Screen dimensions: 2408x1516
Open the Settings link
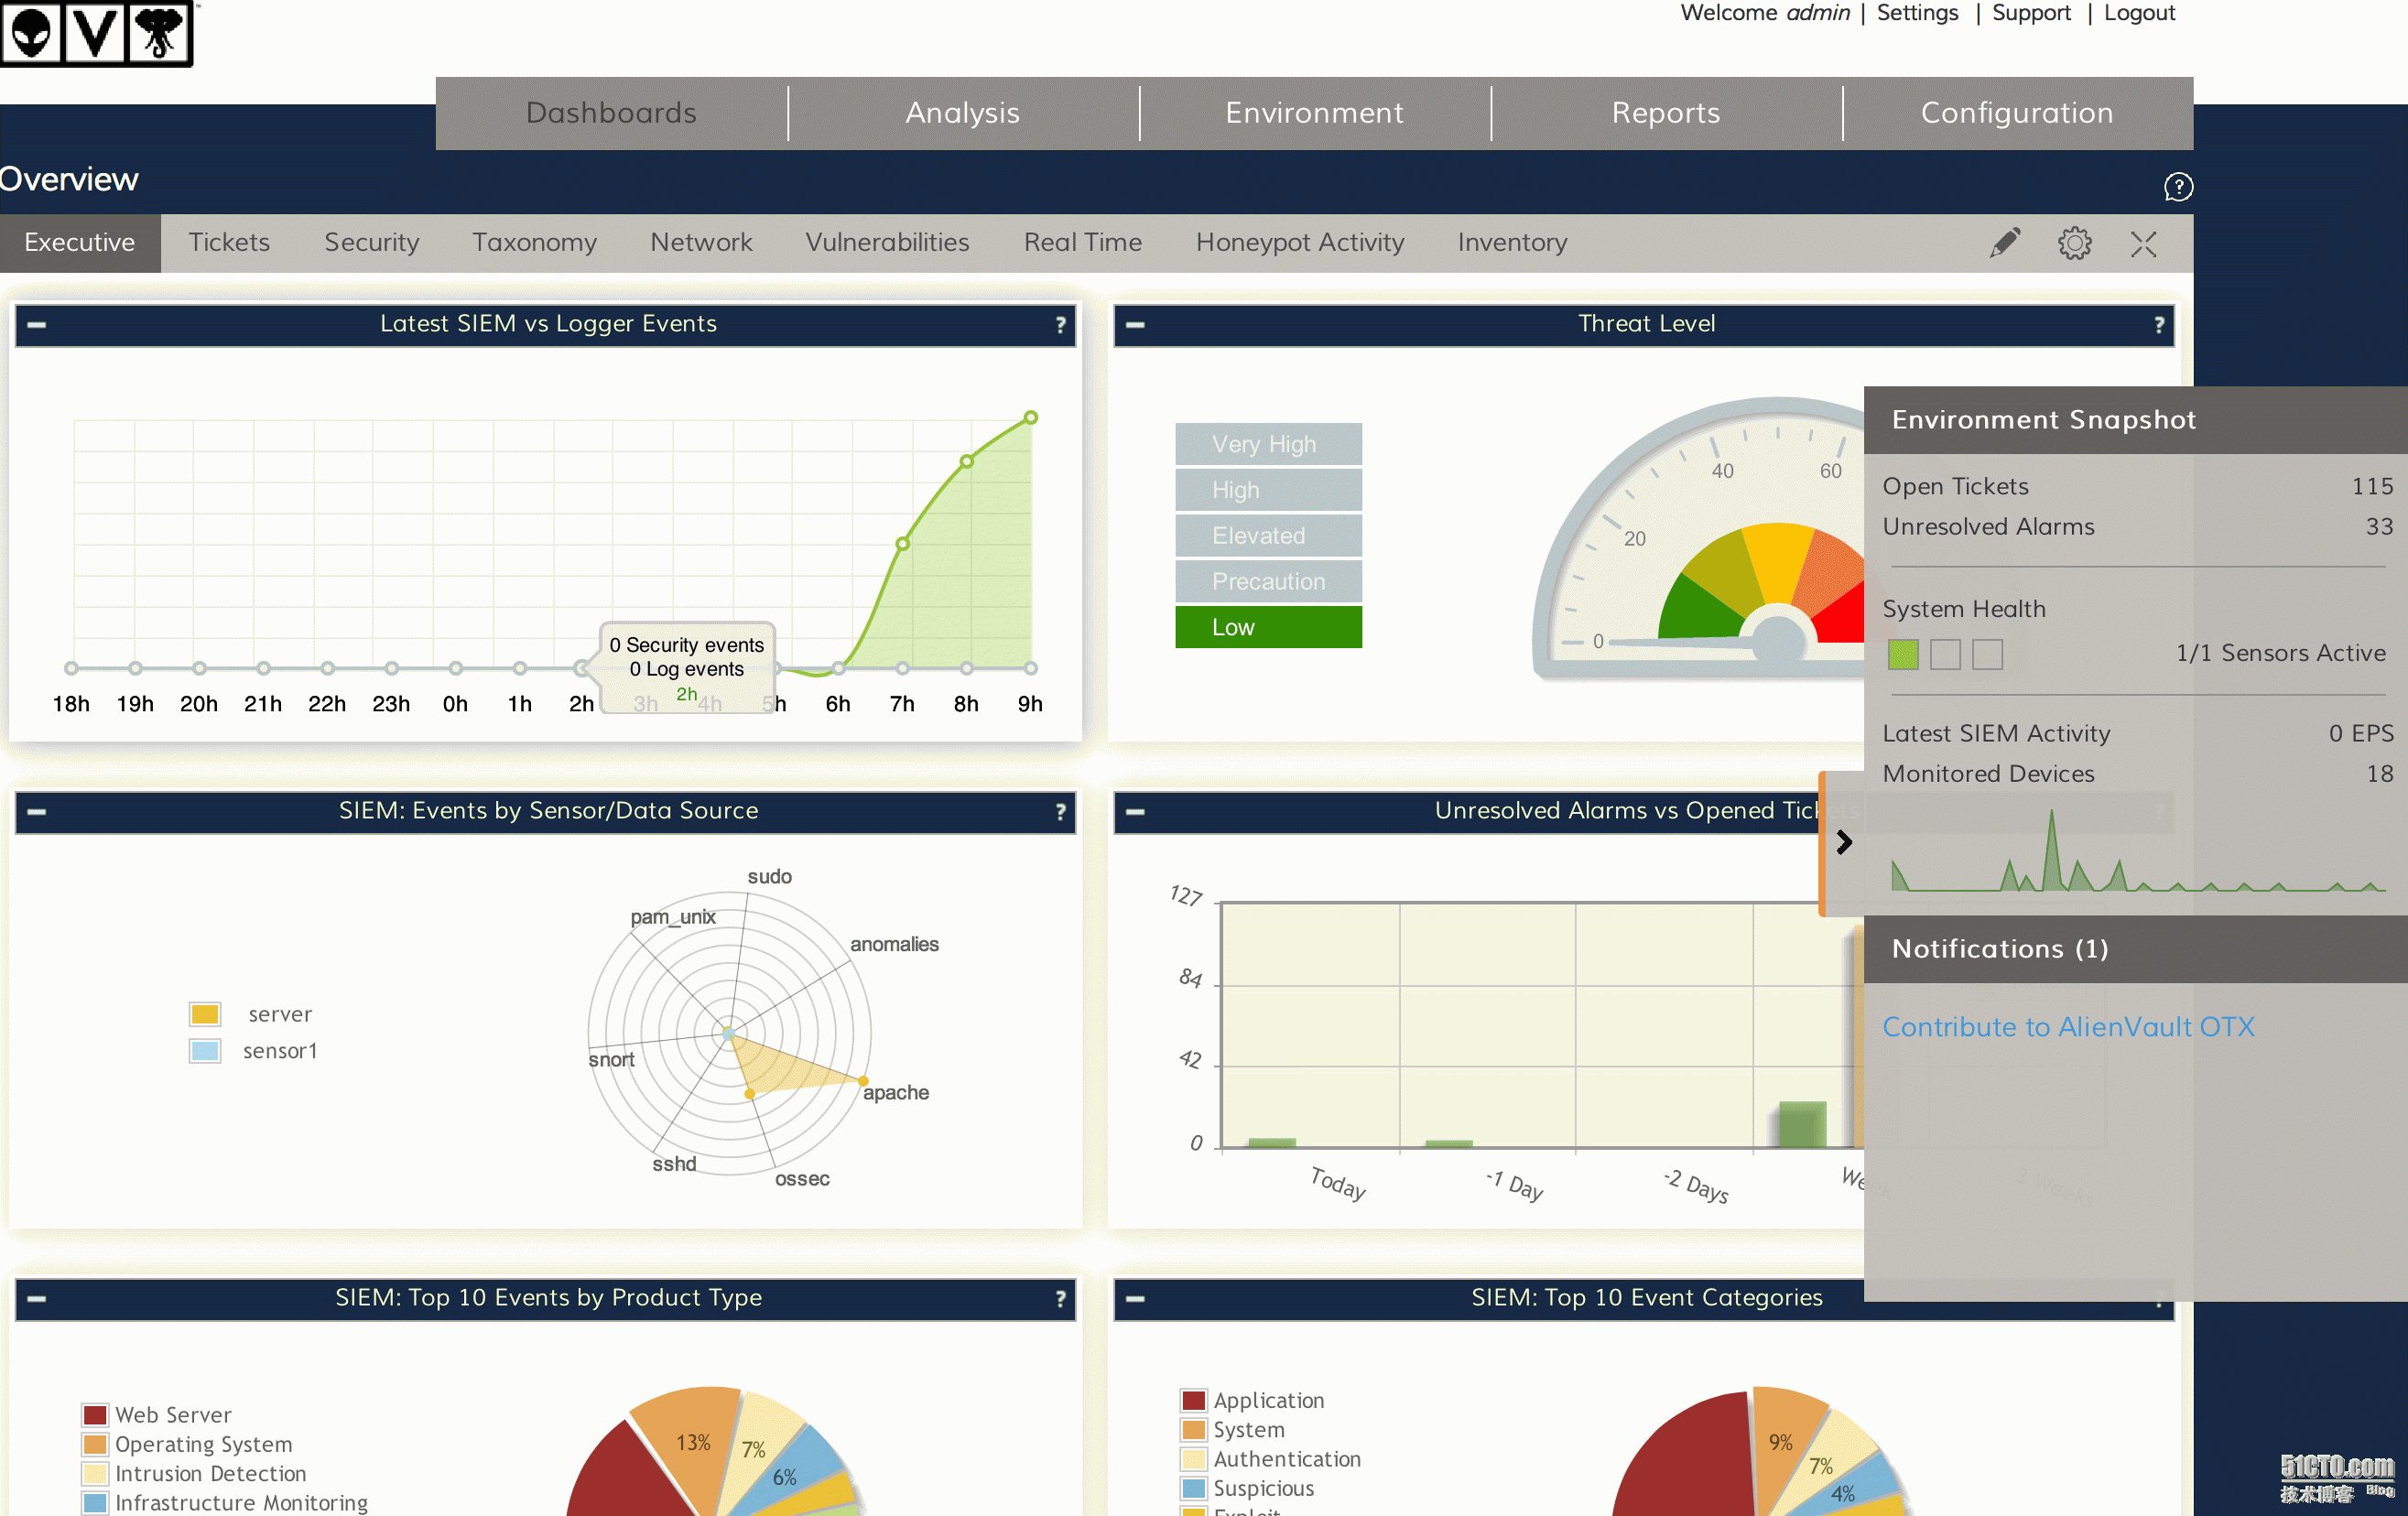click(1917, 13)
